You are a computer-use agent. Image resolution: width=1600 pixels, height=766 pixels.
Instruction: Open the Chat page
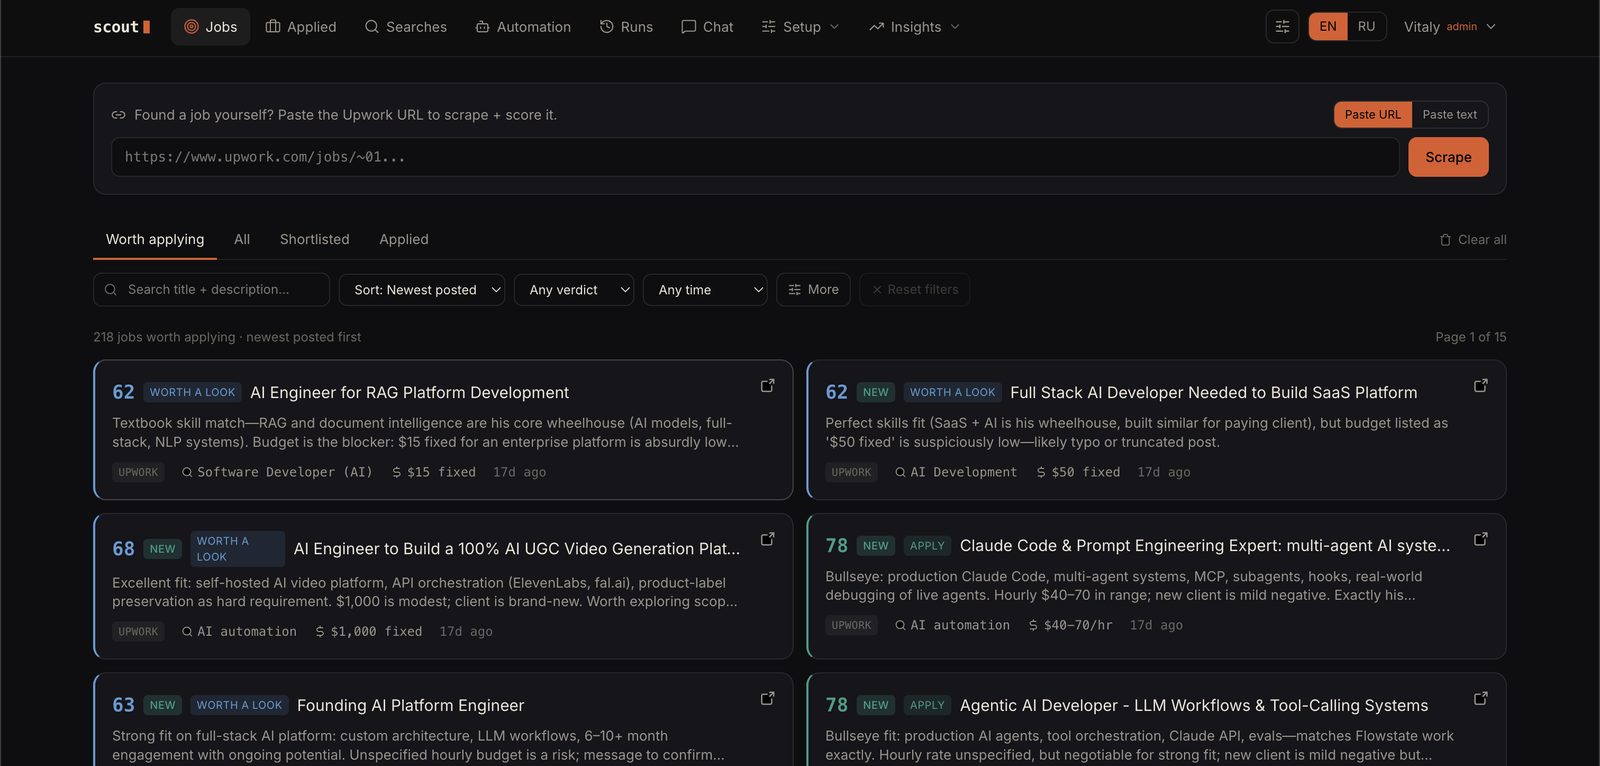point(707,27)
